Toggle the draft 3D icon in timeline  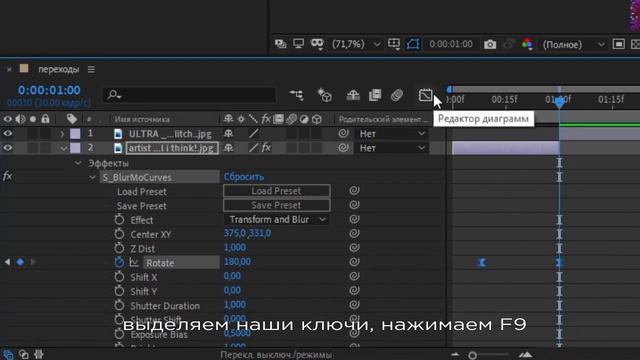[324, 95]
